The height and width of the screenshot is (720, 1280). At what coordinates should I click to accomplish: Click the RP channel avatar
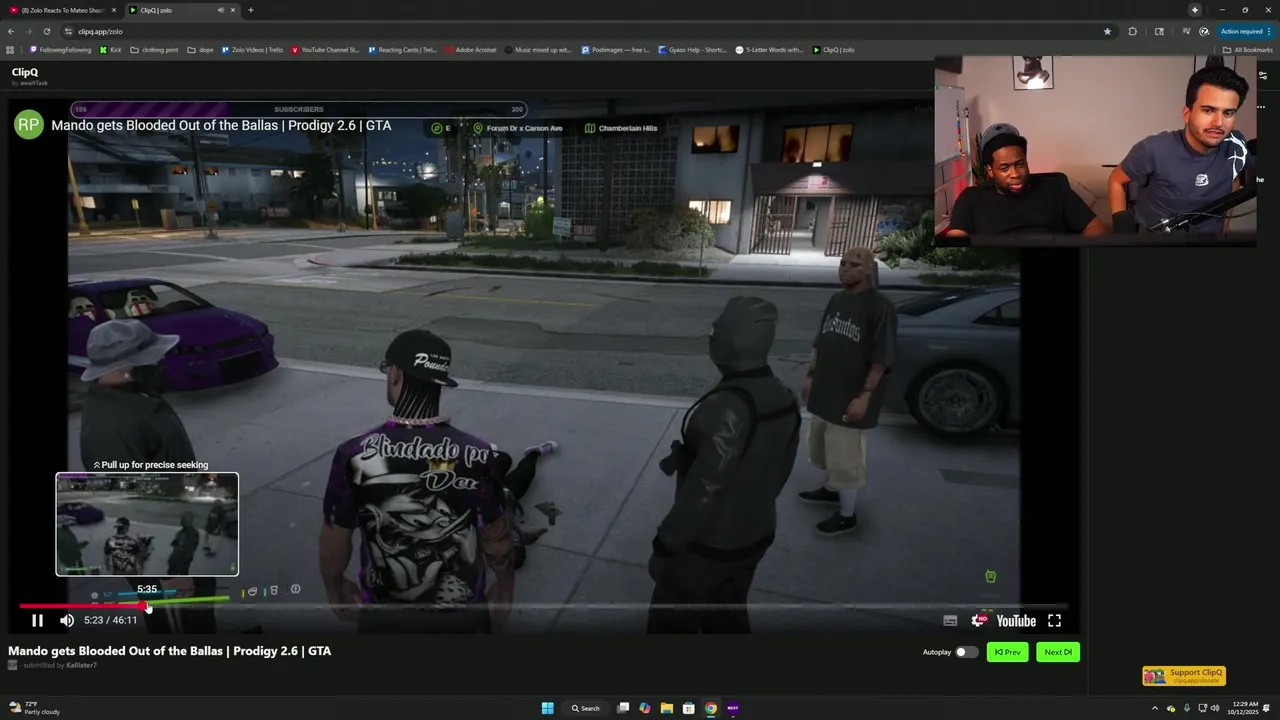pos(28,125)
